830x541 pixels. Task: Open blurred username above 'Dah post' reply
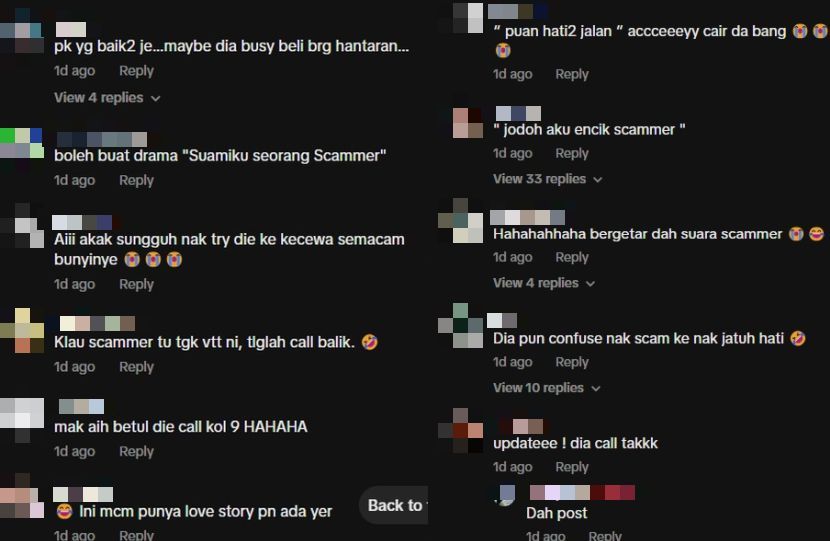click(582, 493)
